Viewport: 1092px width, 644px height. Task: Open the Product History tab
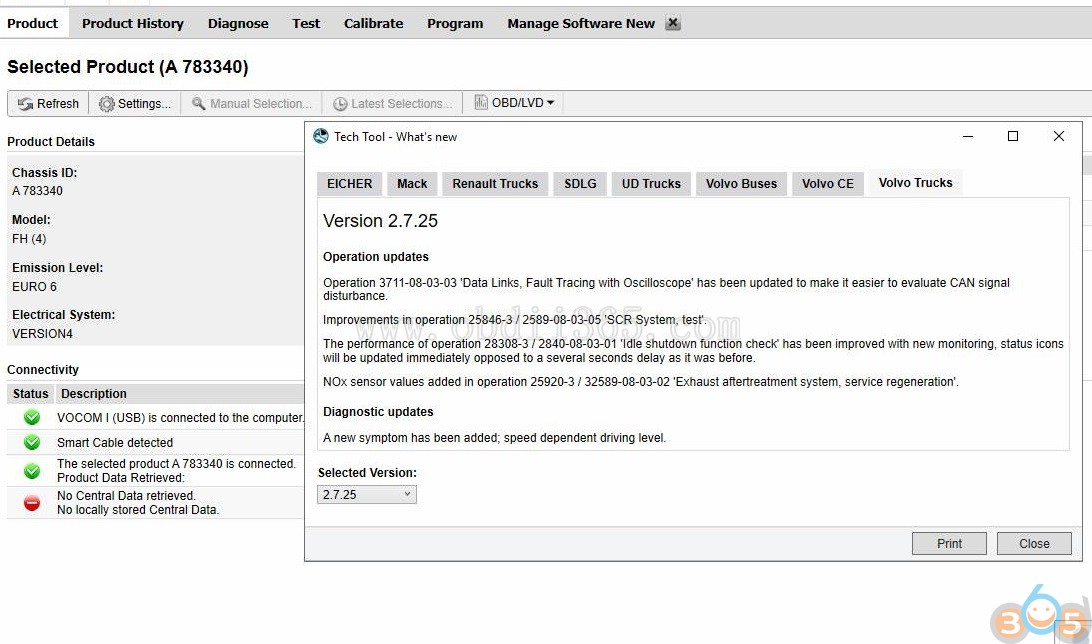click(x=132, y=23)
